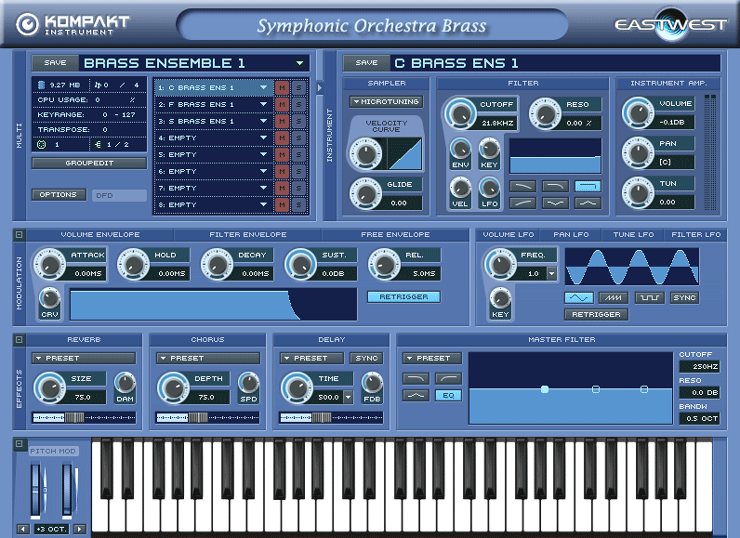740x538 pixels.
Task: Click the GroupEdit button
Action: click(89, 163)
